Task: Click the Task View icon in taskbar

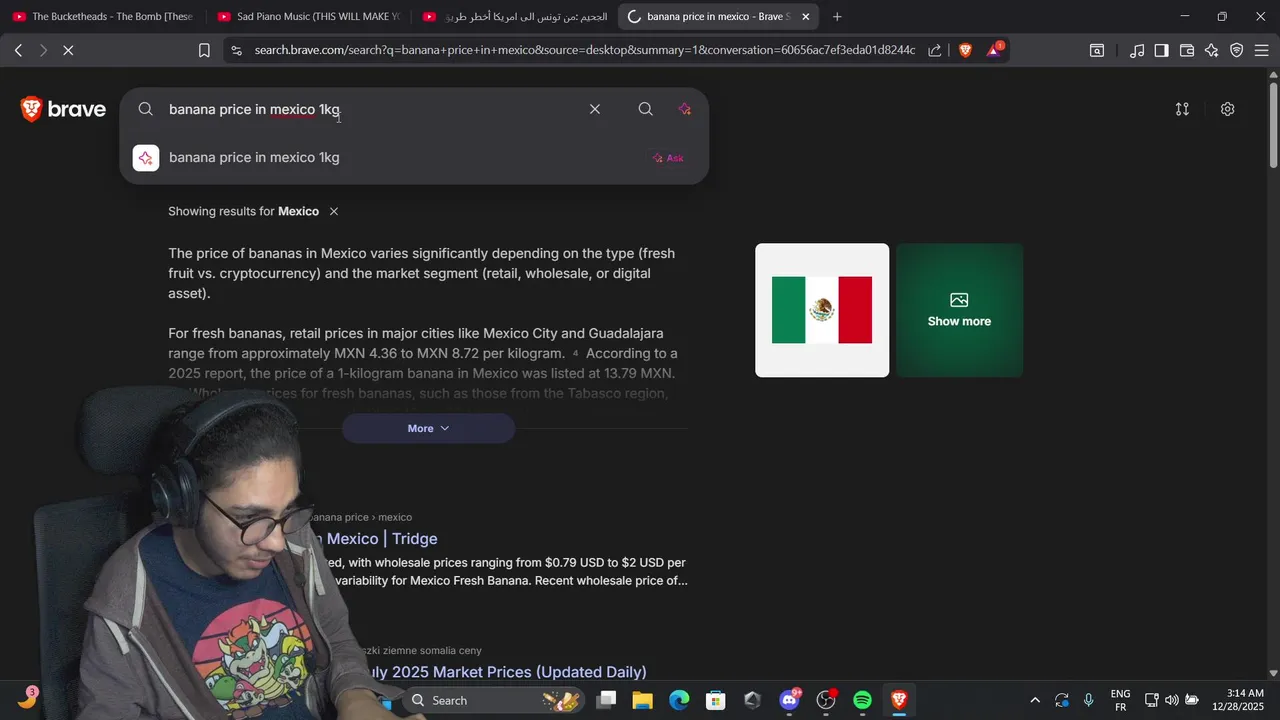Action: click(x=606, y=700)
